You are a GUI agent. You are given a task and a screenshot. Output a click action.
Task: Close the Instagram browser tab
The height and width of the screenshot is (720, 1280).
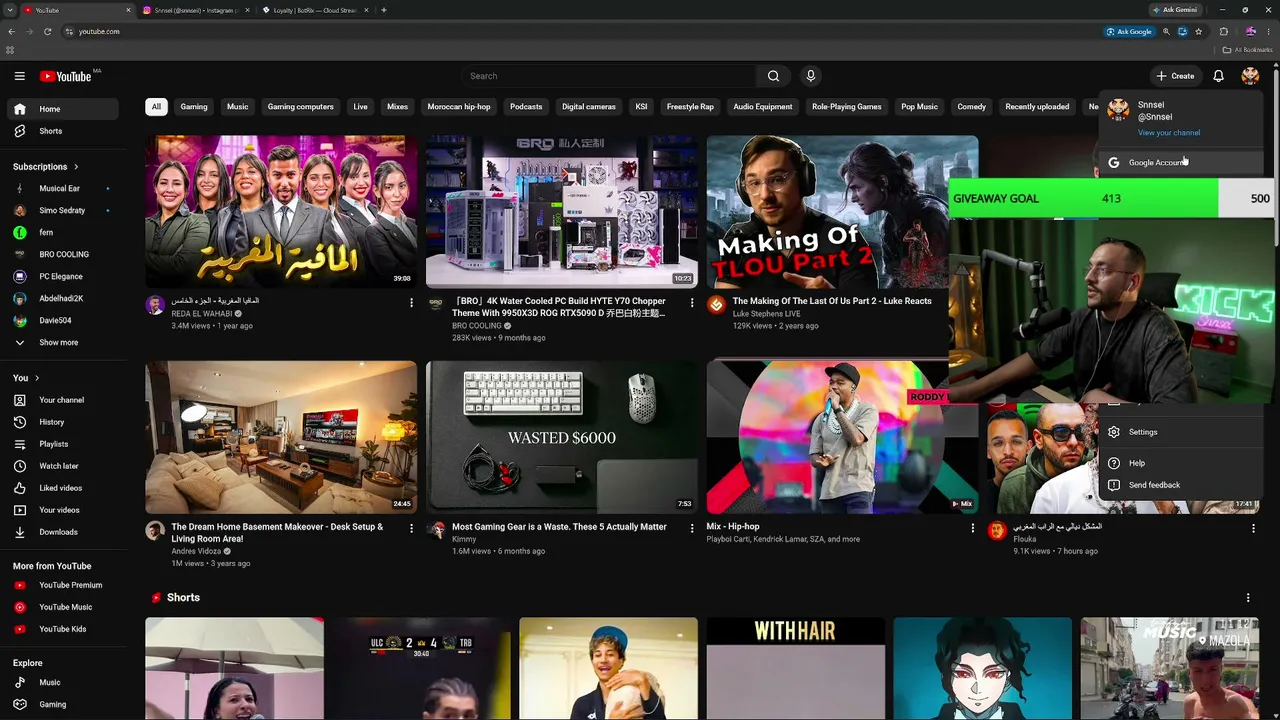click(x=246, y=10)
